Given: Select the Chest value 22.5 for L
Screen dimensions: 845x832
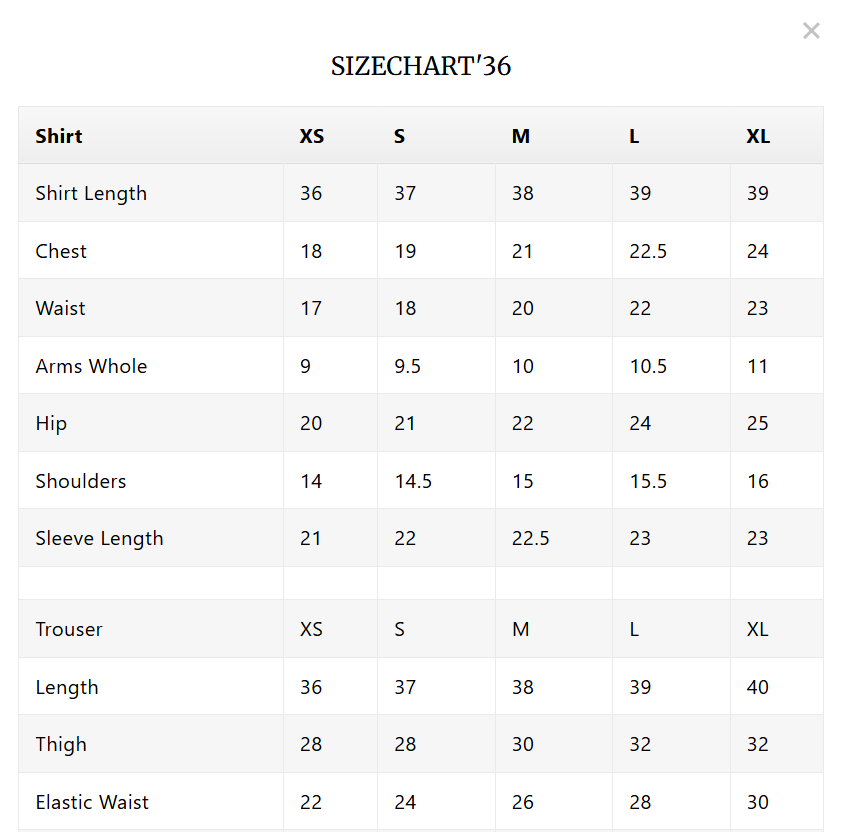Looking at the screenshot, I should coord(648,251).
